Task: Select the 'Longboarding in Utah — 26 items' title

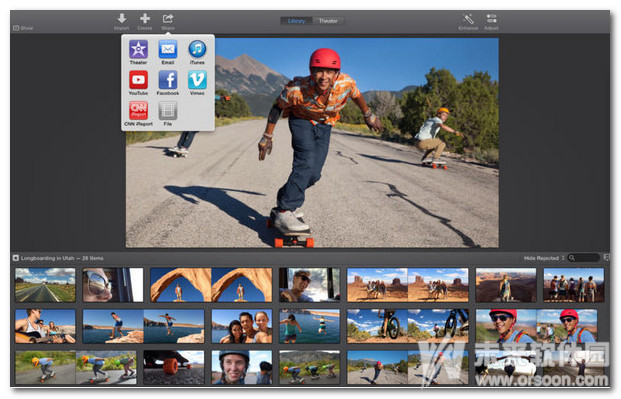Action: click(62, 258)
